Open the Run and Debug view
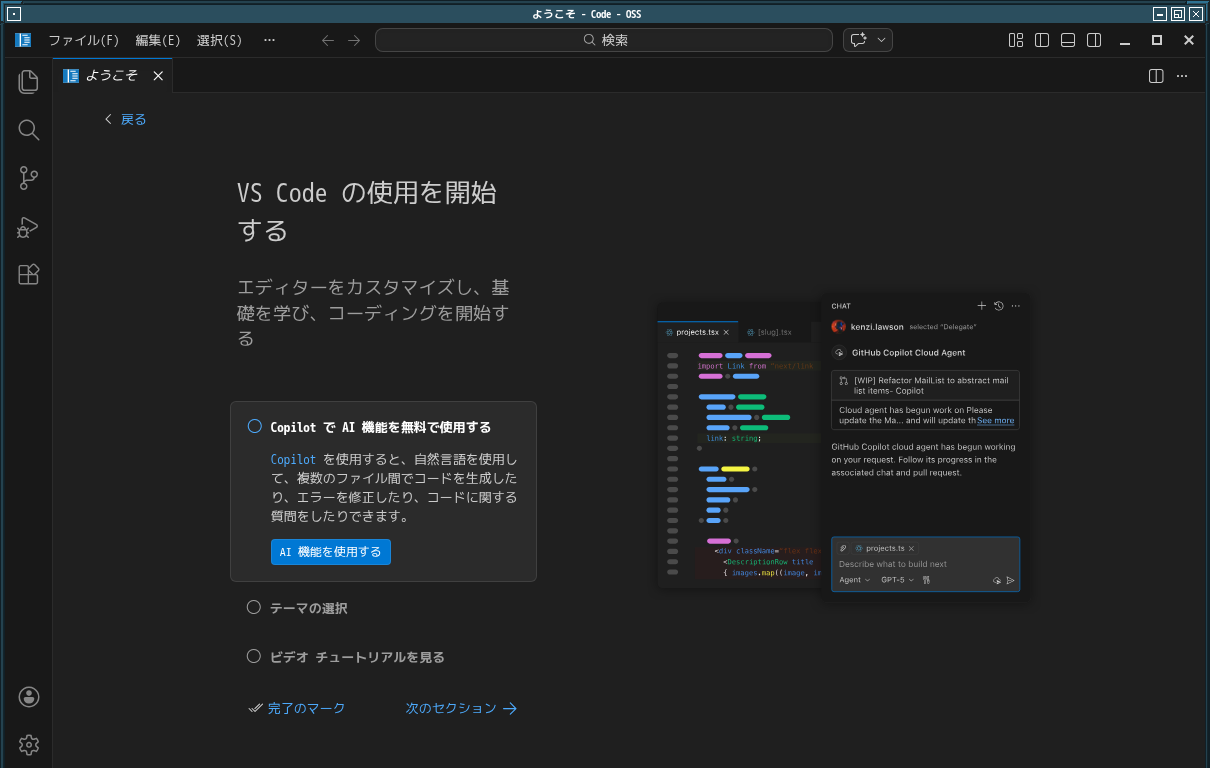1210x768 pixels. (x=28, y=227)
